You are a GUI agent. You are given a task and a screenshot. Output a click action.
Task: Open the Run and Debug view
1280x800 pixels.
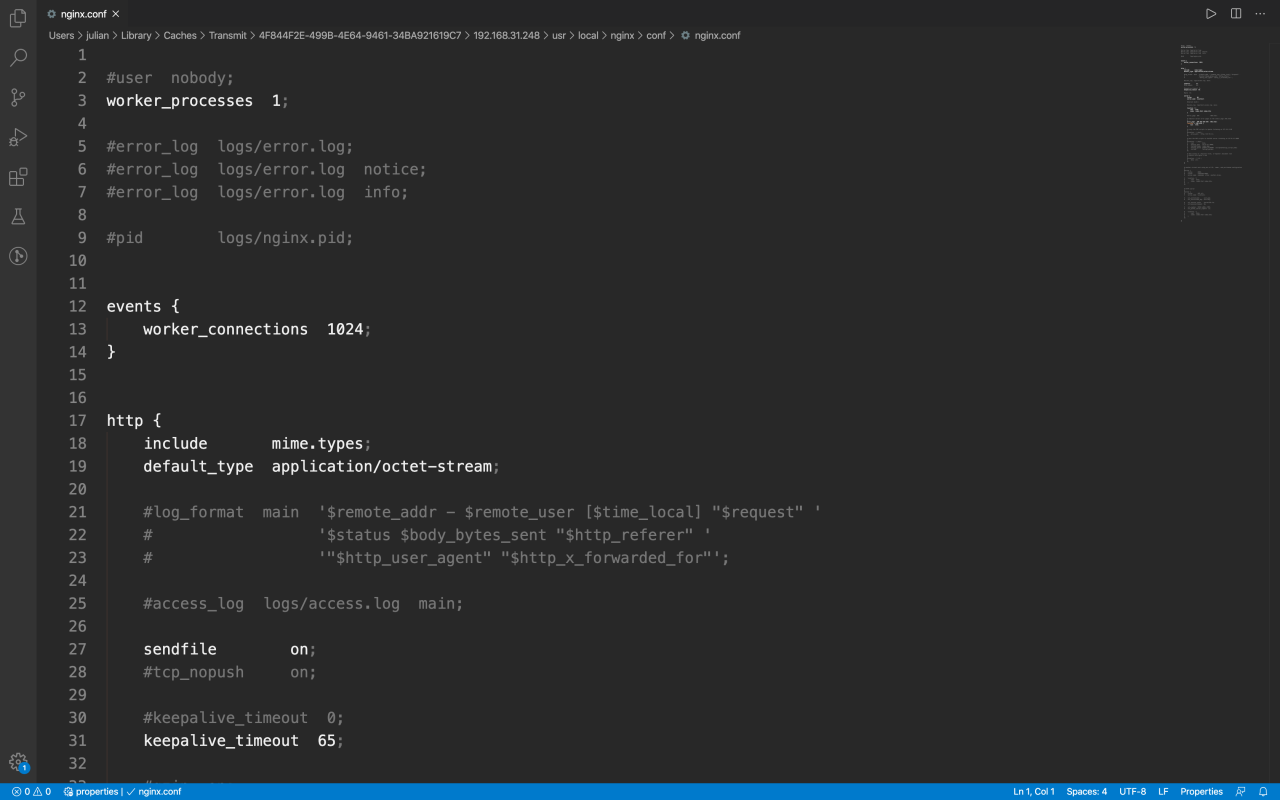pos(18,137)
